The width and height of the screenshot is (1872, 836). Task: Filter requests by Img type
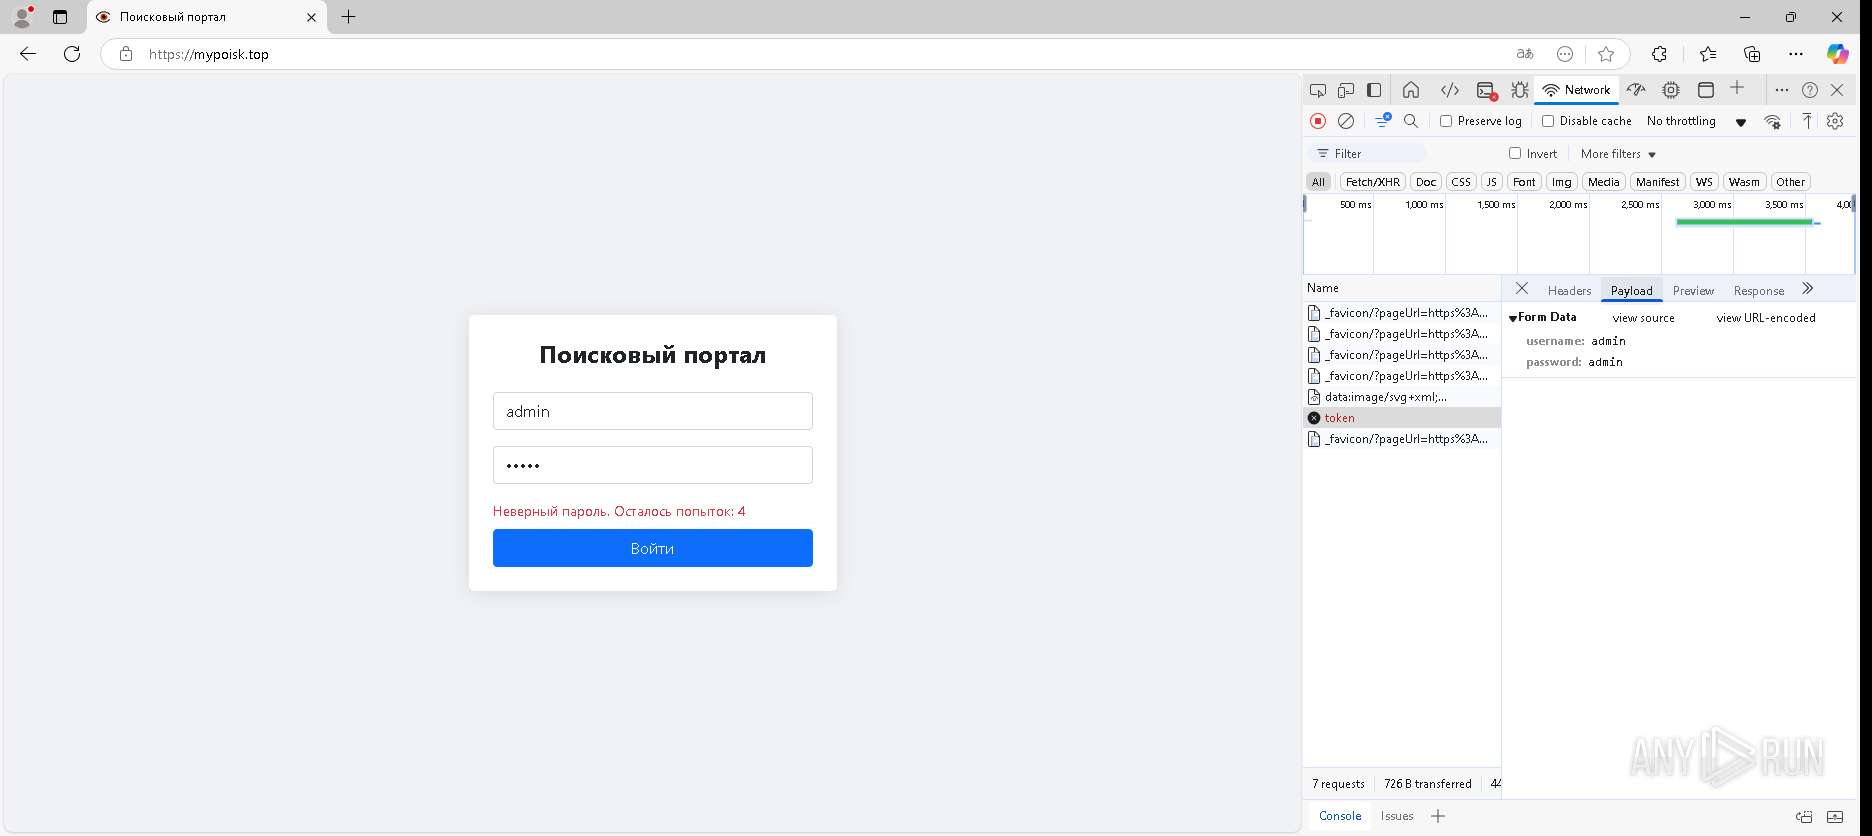1561,182
